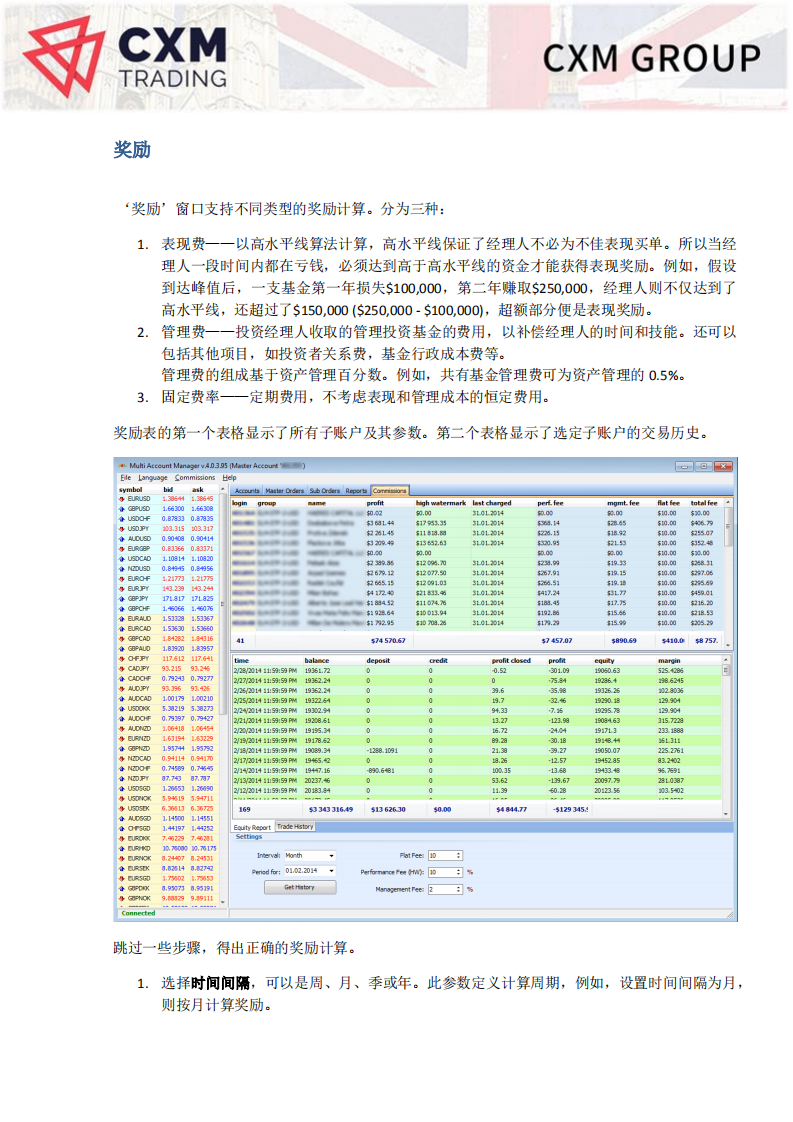The height and width of the screenshot is (1122, 793).
Task: Click the symbol list vertical scrollbar
Action: point(223,696)
